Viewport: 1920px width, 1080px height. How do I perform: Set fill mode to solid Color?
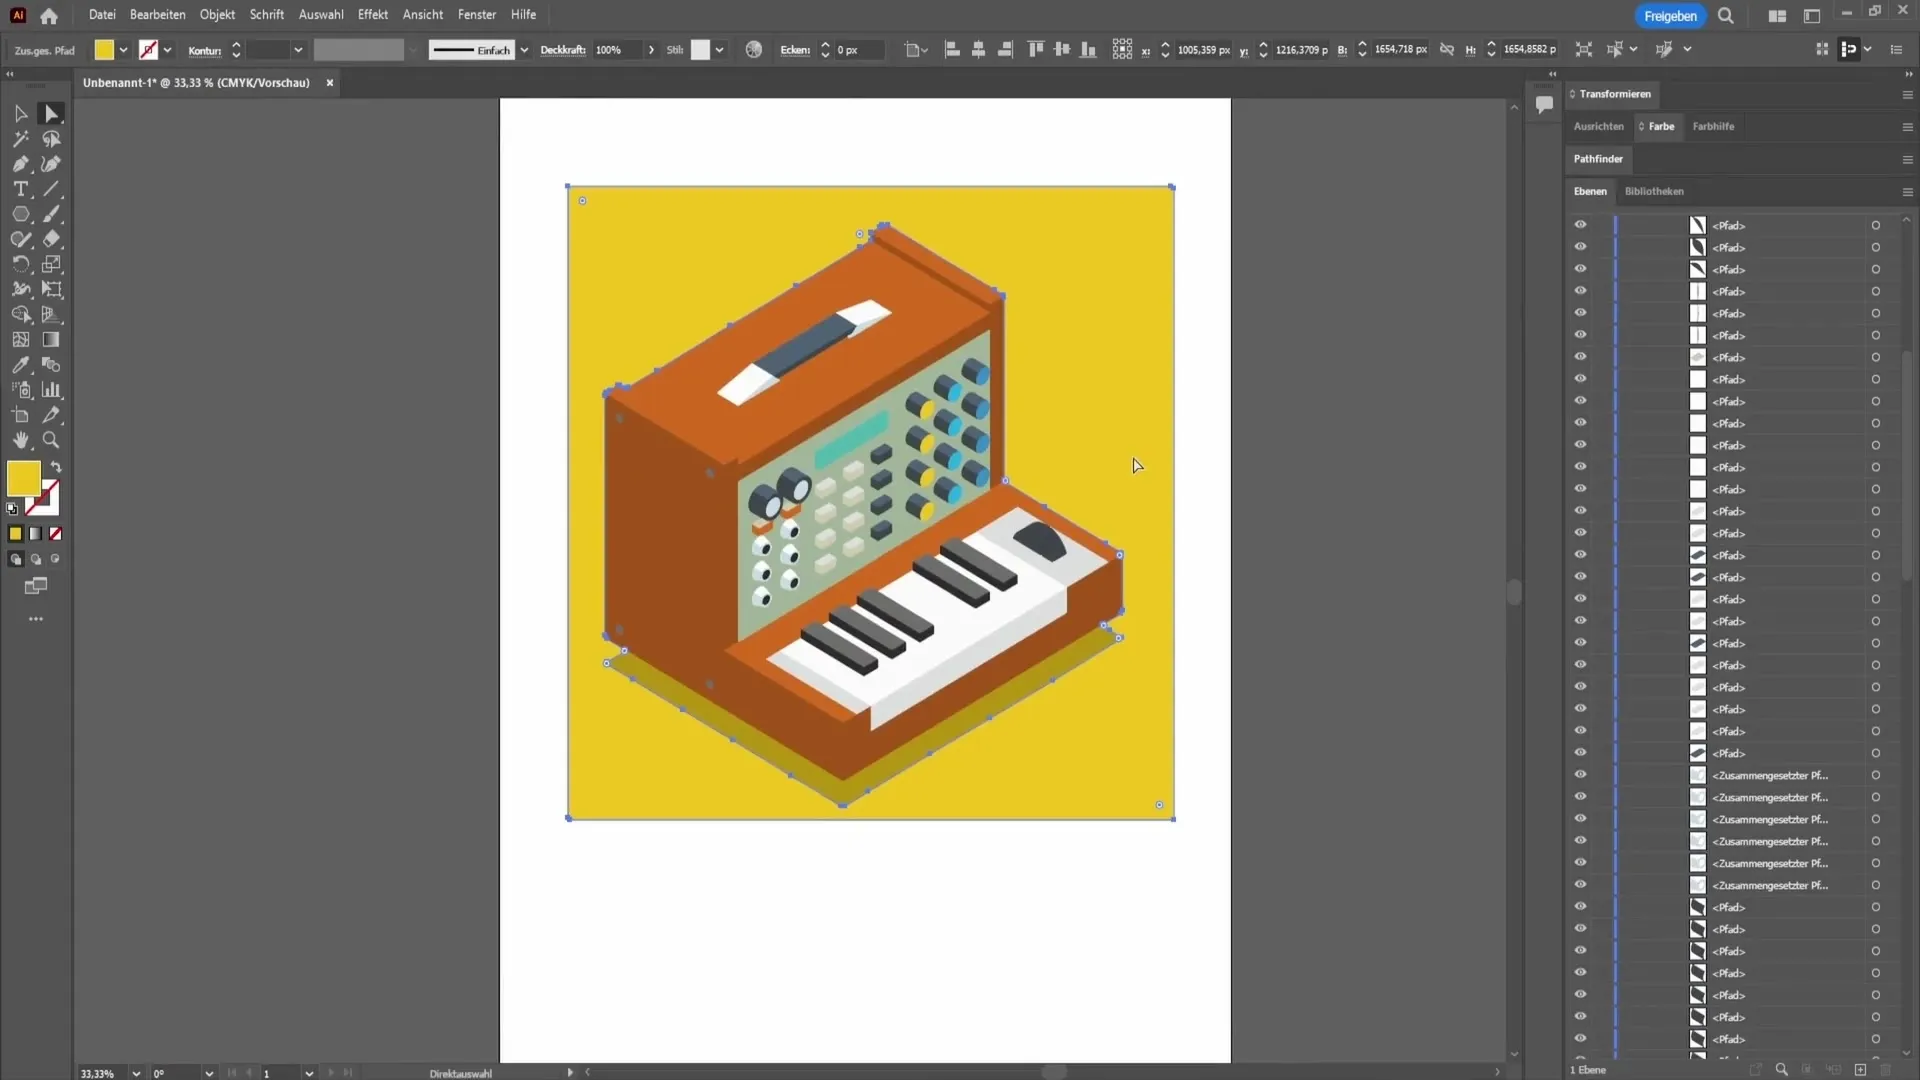[x=15, y=534]
